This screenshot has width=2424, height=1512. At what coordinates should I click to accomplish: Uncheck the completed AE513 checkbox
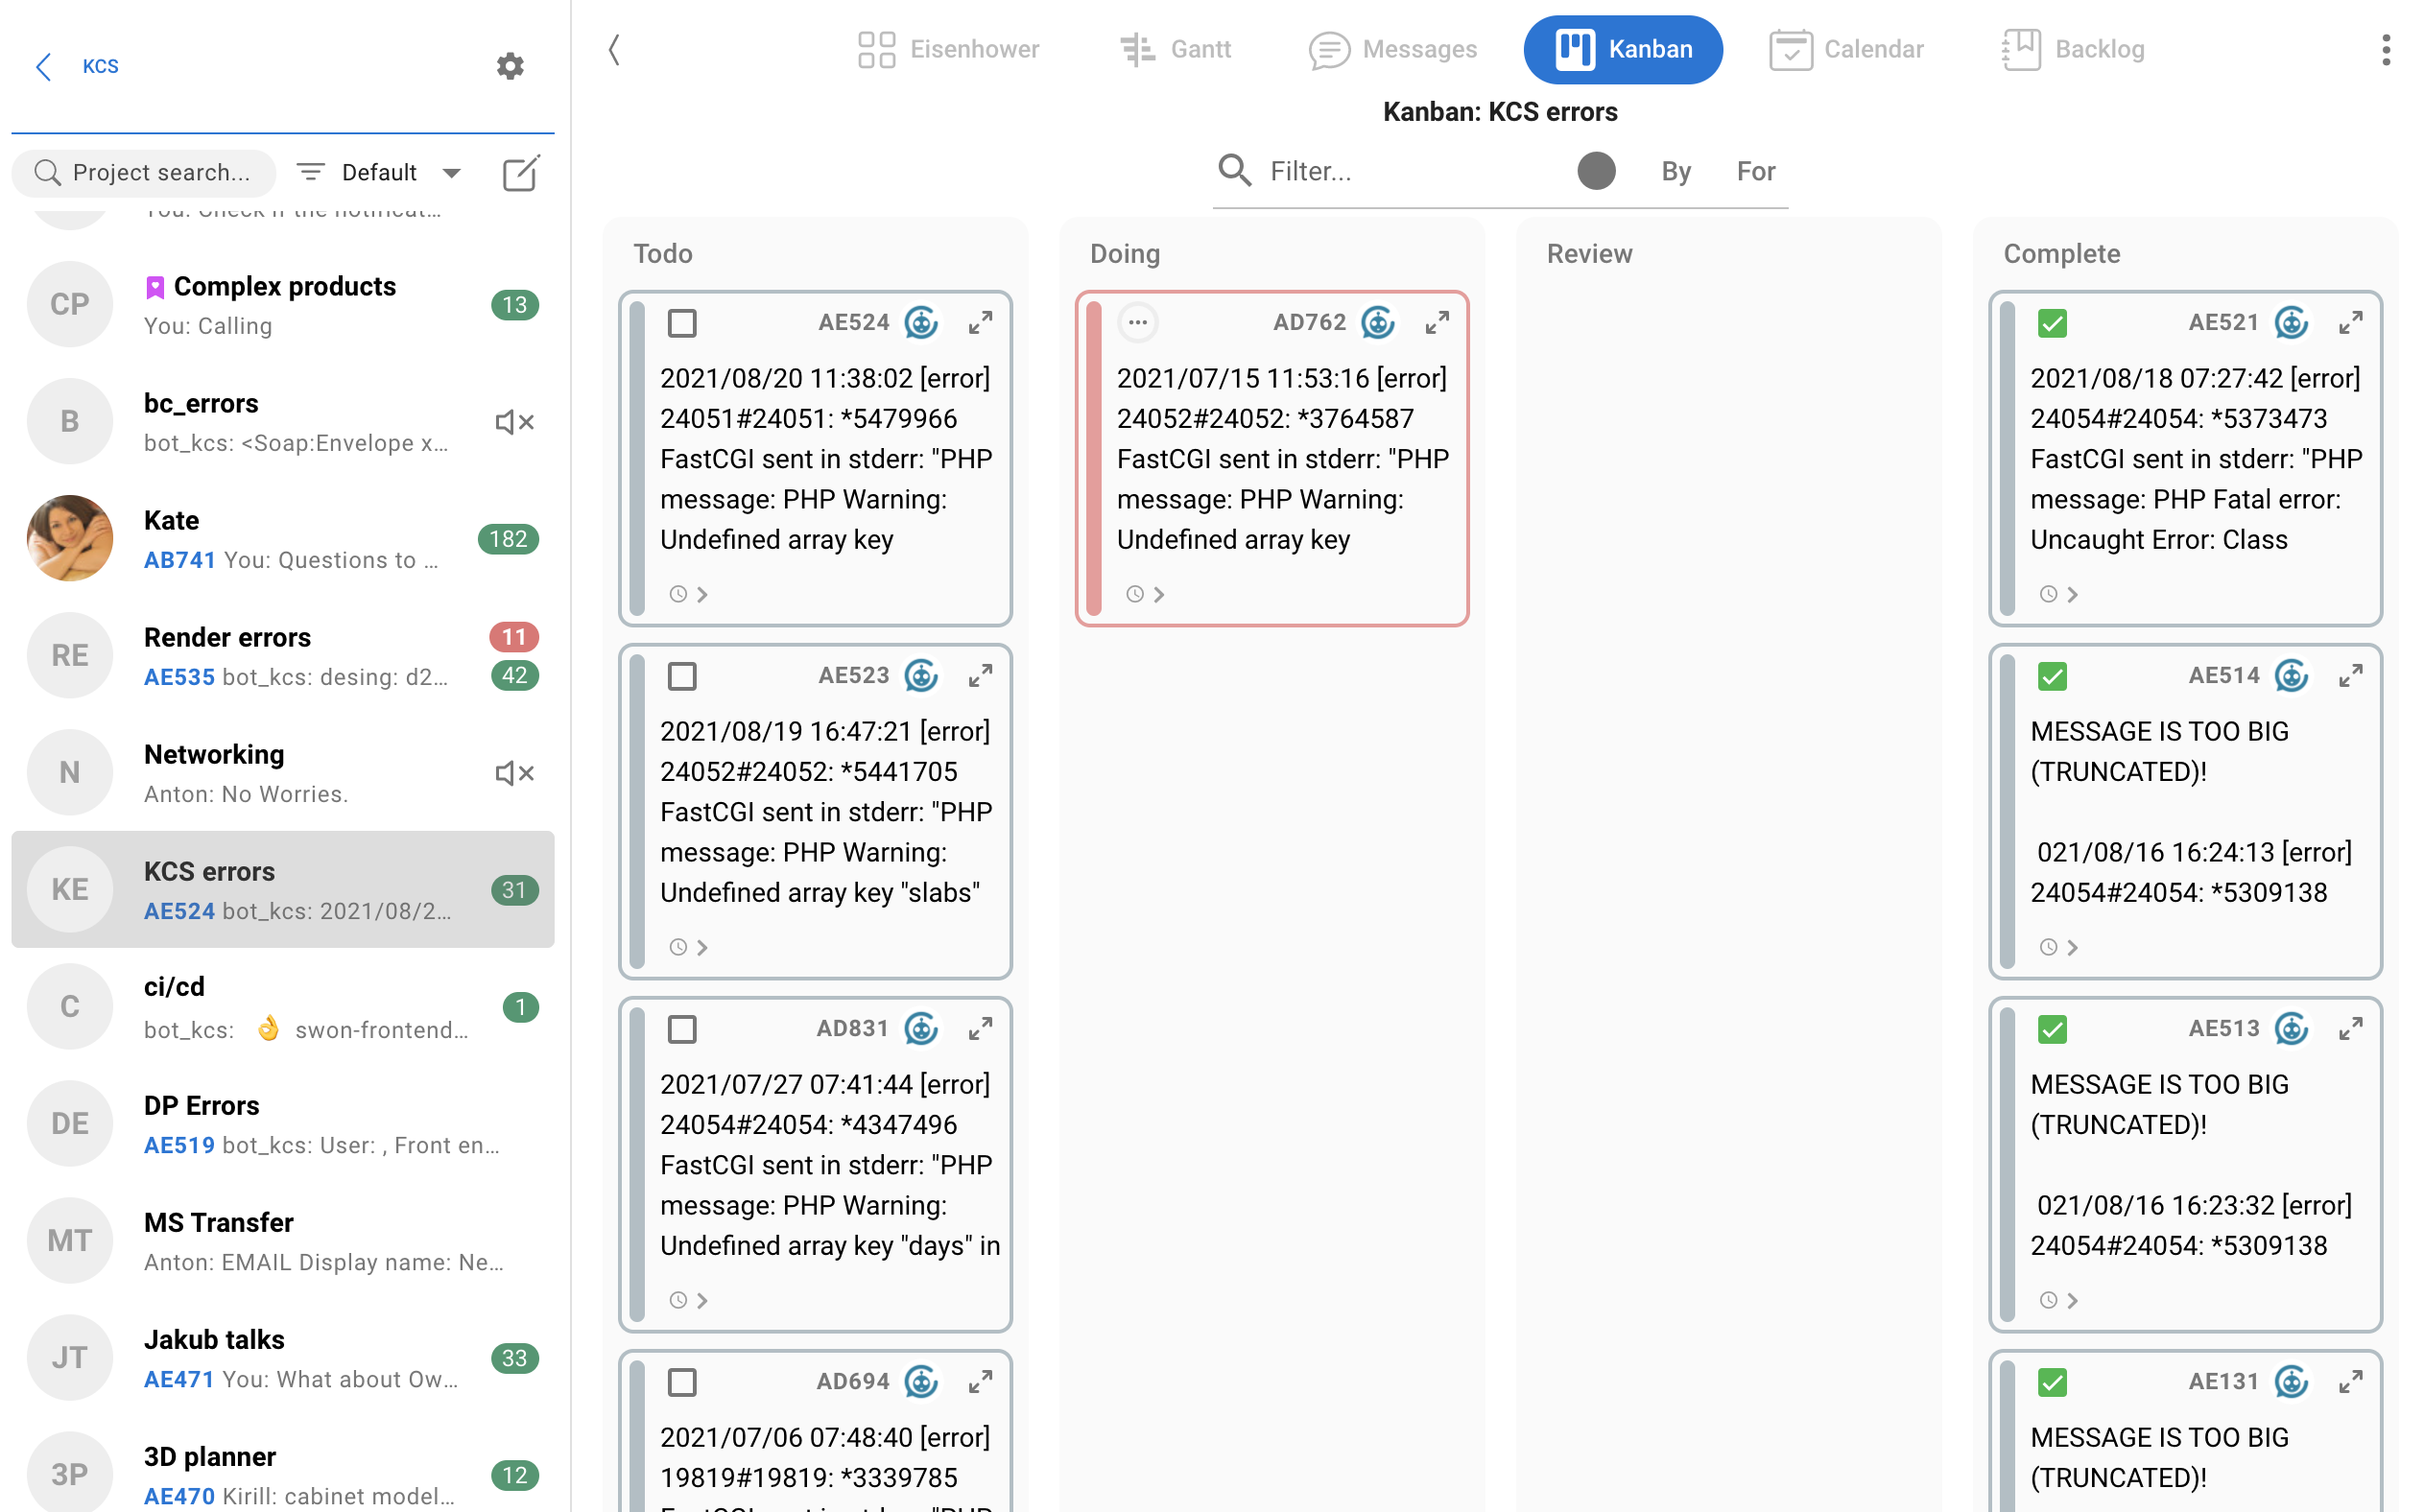coord(2052,1029)
